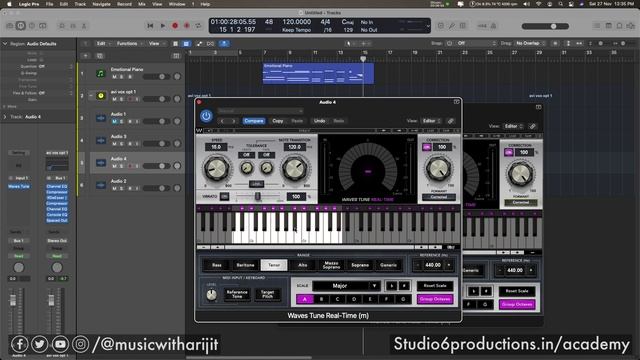Open the List Editors button

point(597,26)
